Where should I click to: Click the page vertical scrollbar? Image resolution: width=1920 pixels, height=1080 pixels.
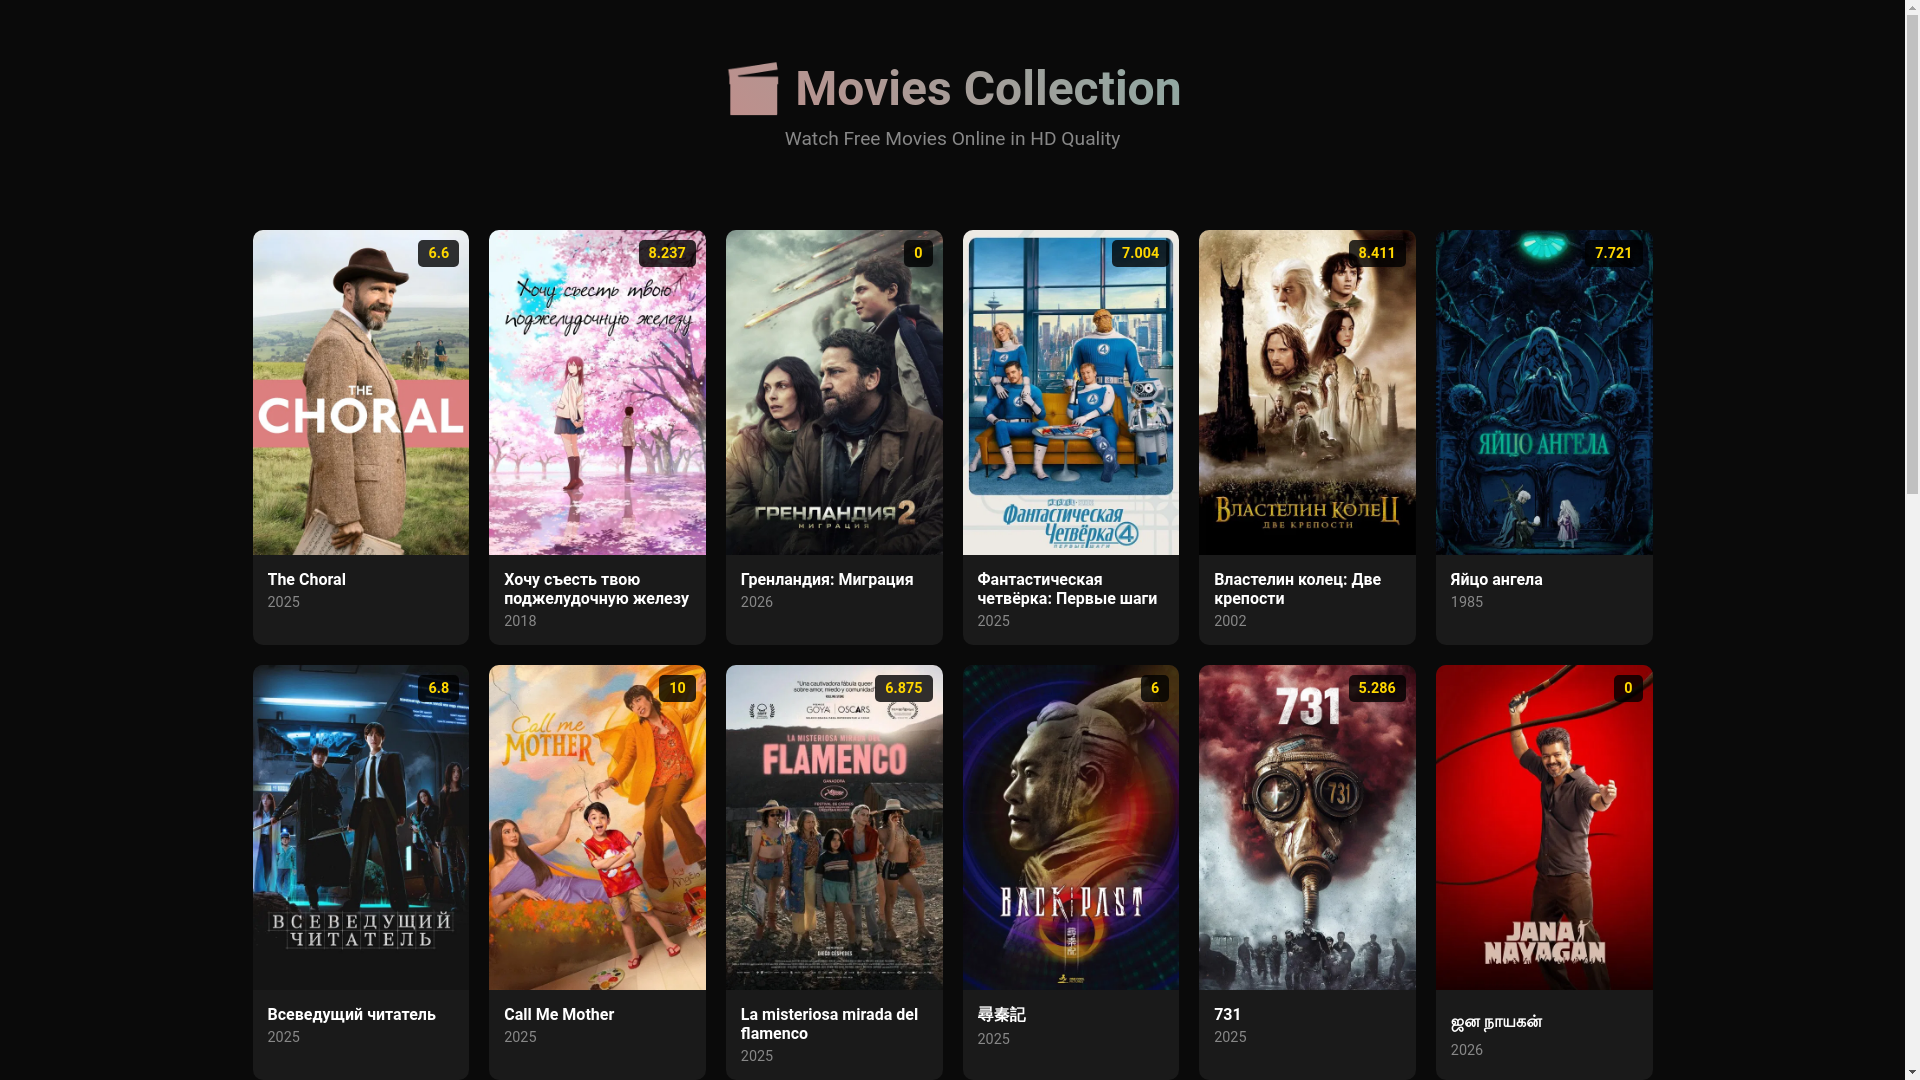click(1912, 540)
